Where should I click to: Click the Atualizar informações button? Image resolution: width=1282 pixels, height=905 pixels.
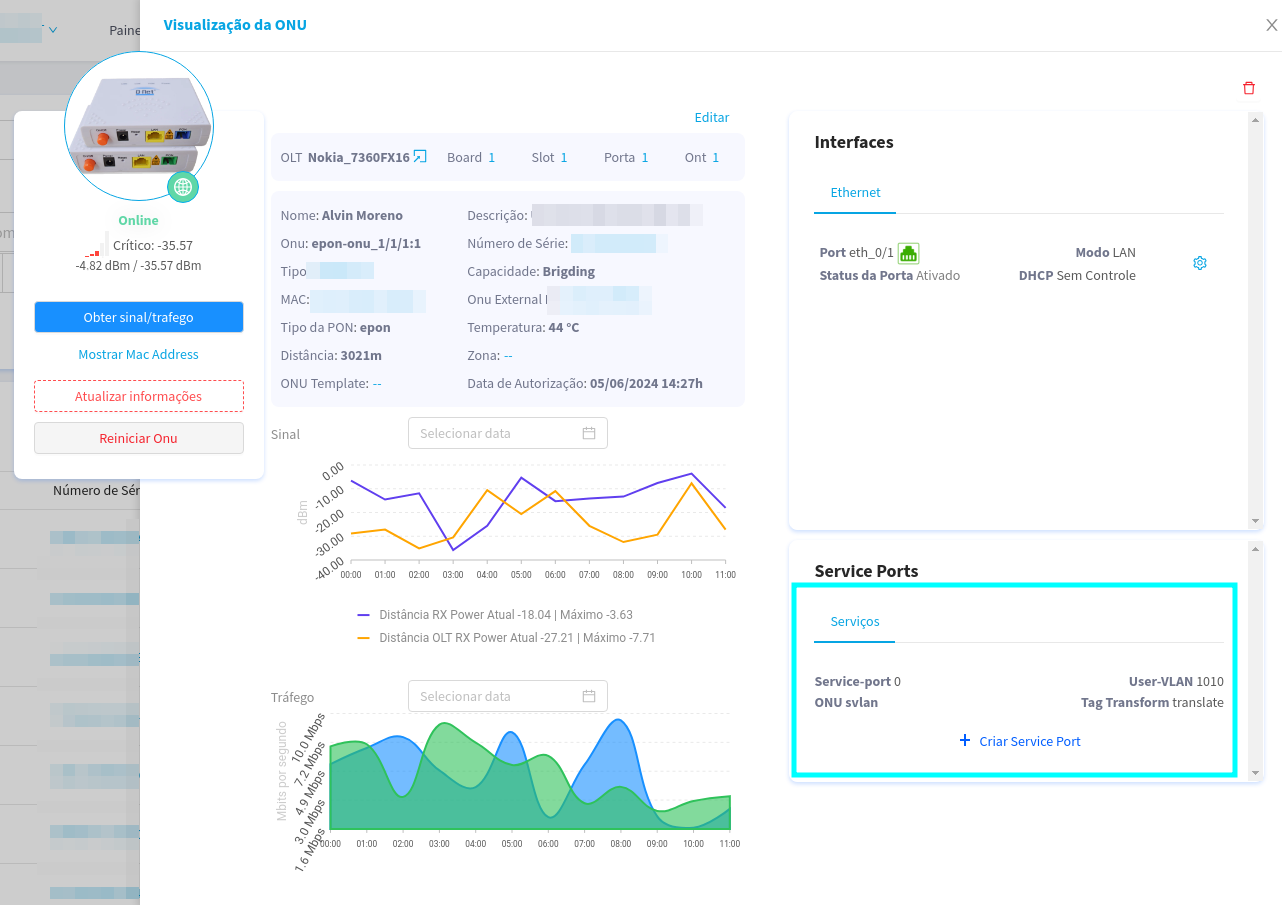(x=139, y=396)
